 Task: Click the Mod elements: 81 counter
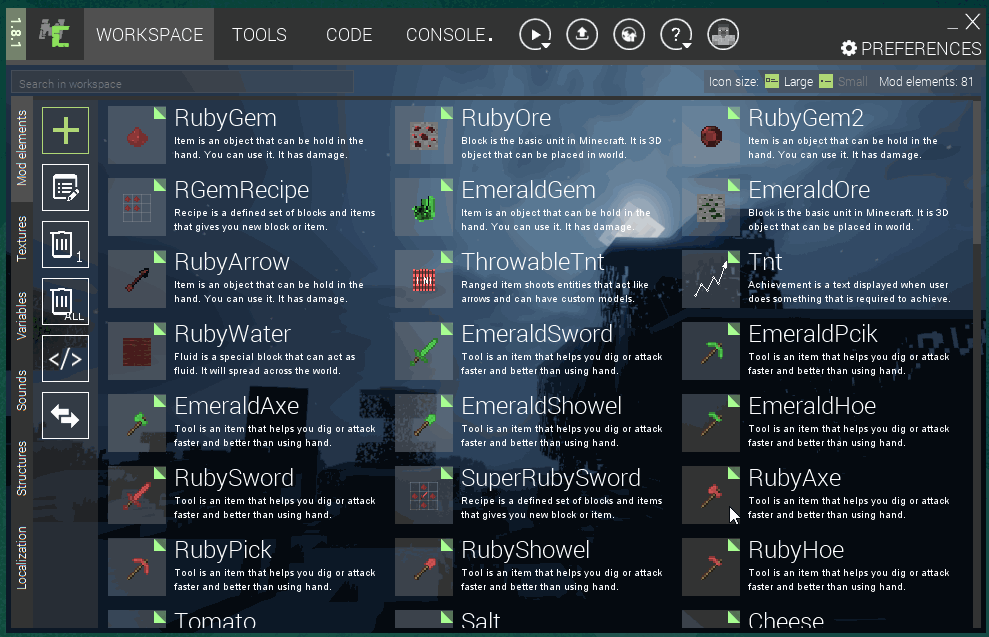[x=926, y=81]
